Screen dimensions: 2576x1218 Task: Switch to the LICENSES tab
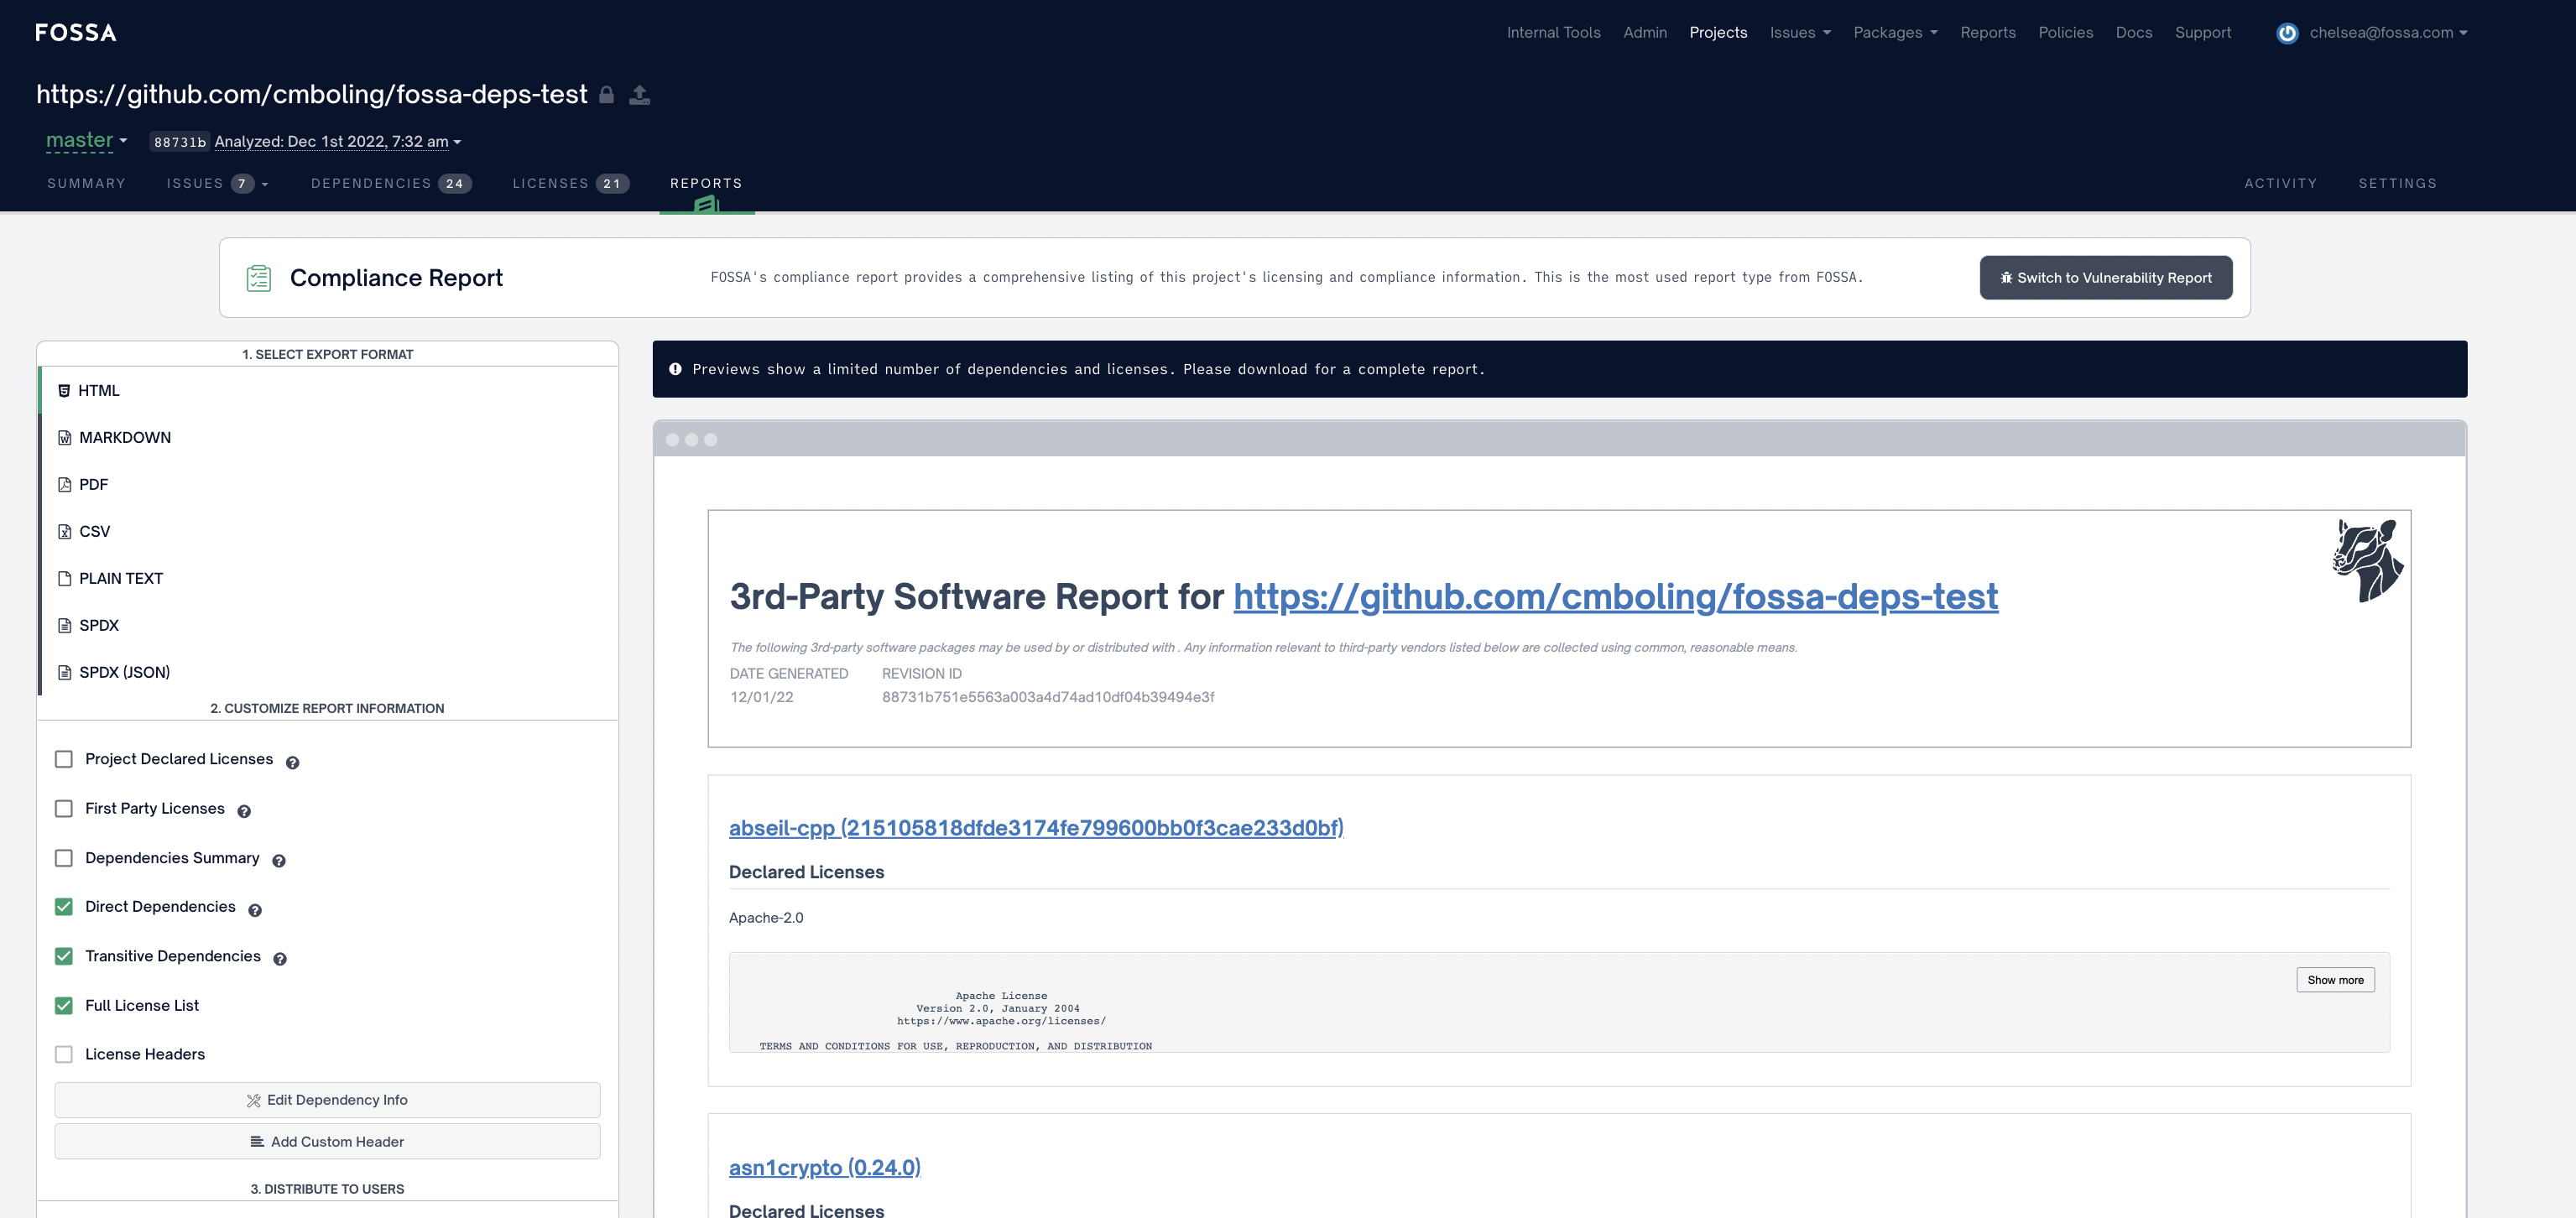pyautogui.click(x=570, y=184)
